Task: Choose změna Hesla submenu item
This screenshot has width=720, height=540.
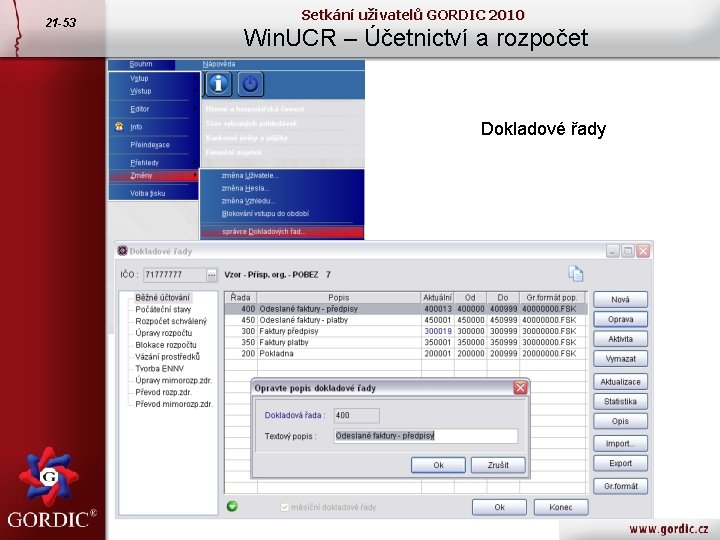Action: pyautogui.click(x=245, y=188)
